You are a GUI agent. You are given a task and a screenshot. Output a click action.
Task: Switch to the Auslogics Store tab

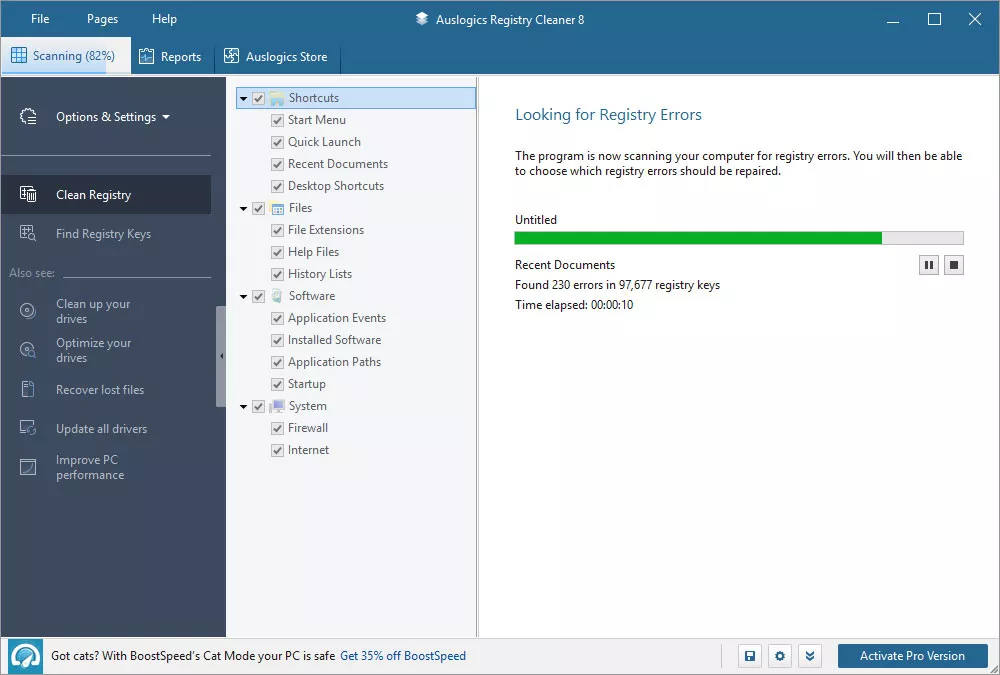[277, 56]
